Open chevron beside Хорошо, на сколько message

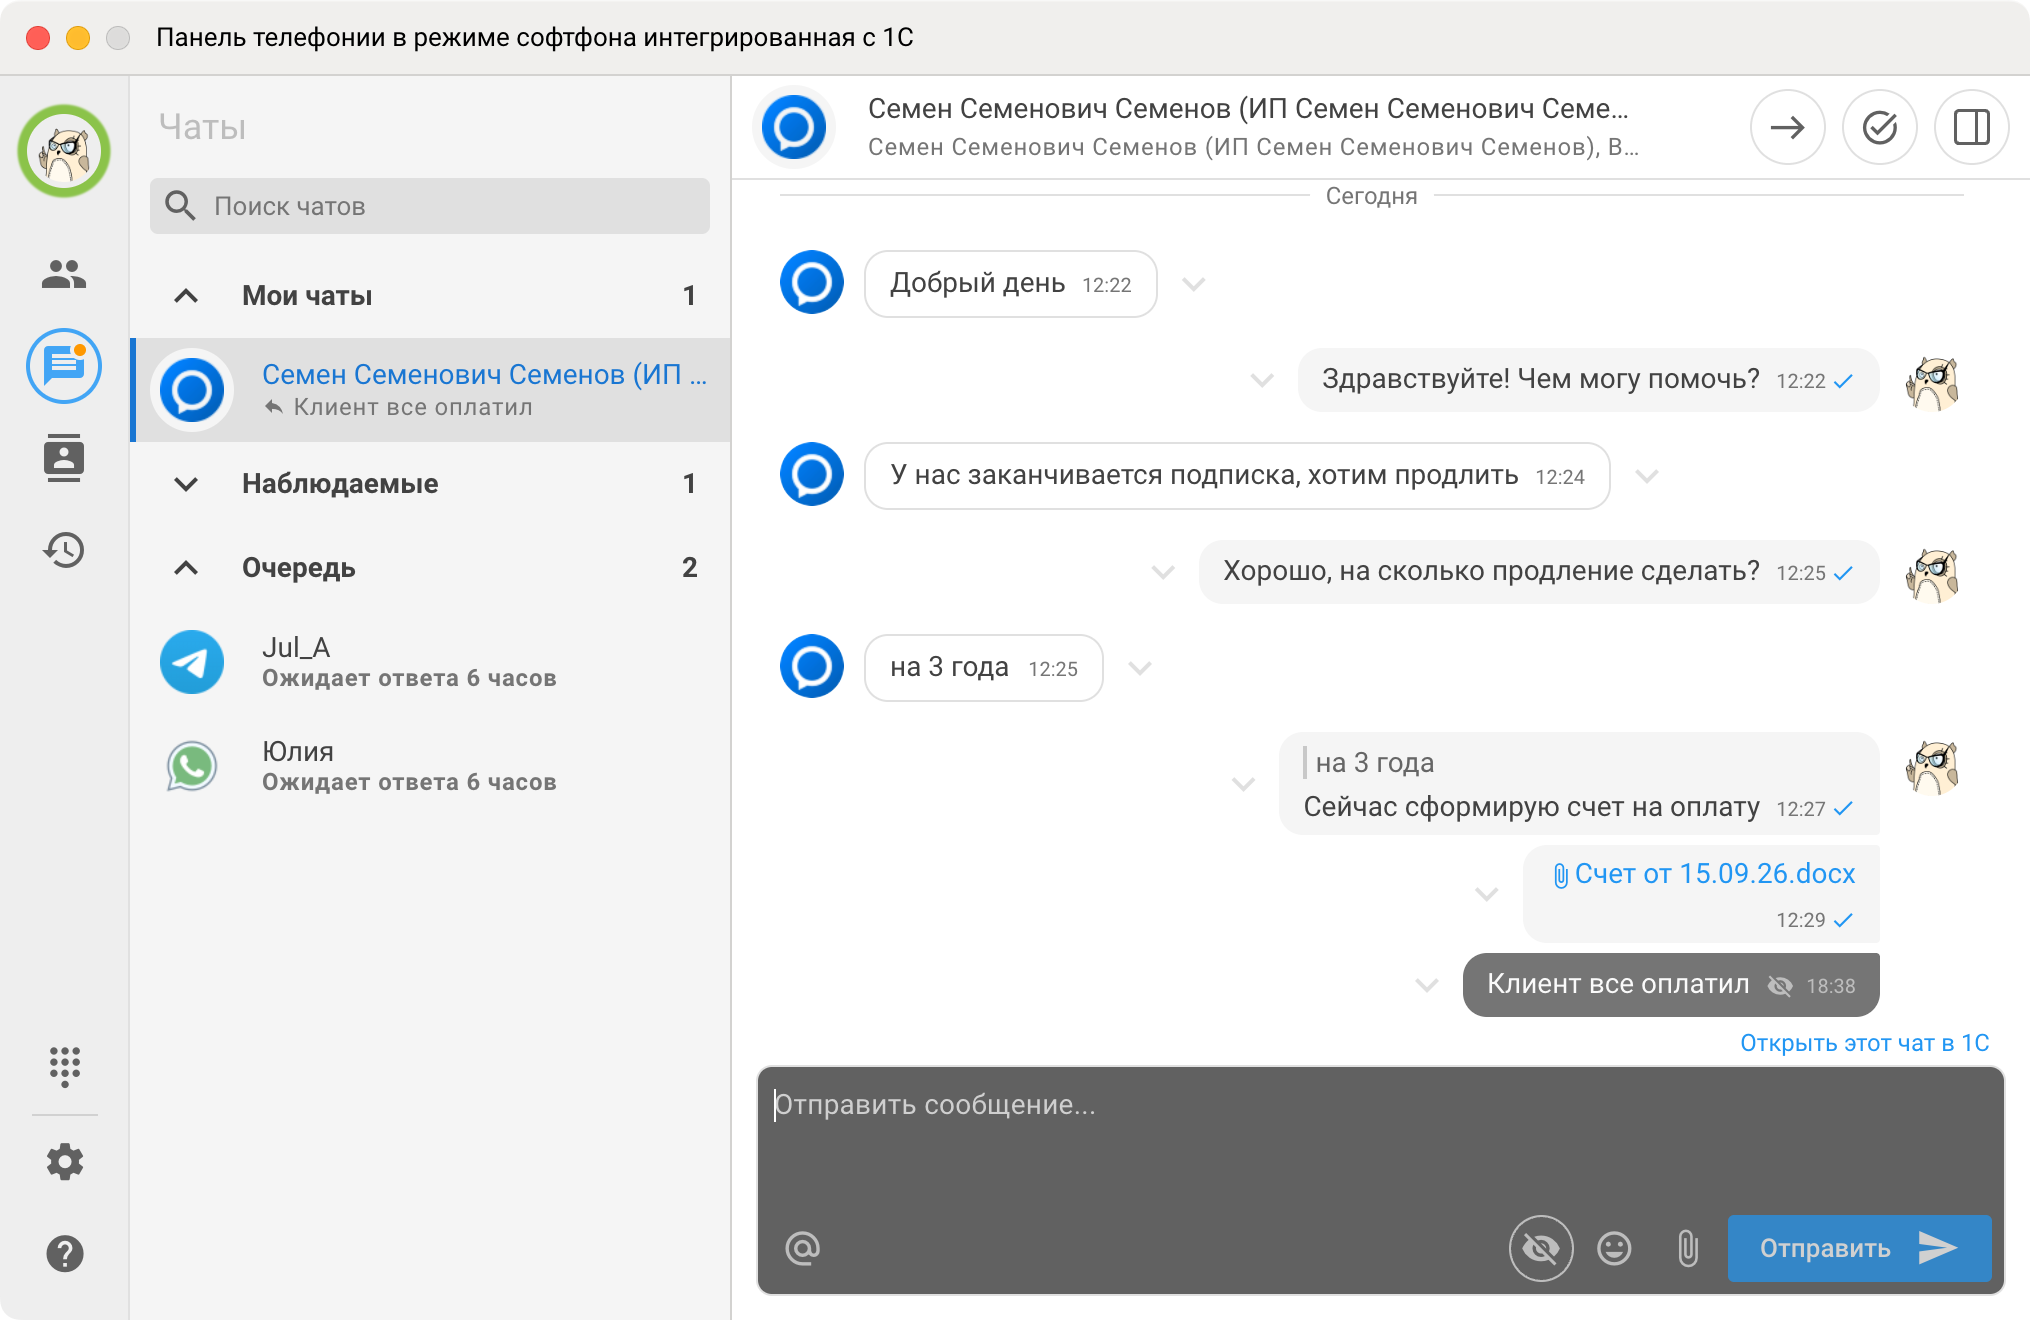click(x=1162, y=572)
